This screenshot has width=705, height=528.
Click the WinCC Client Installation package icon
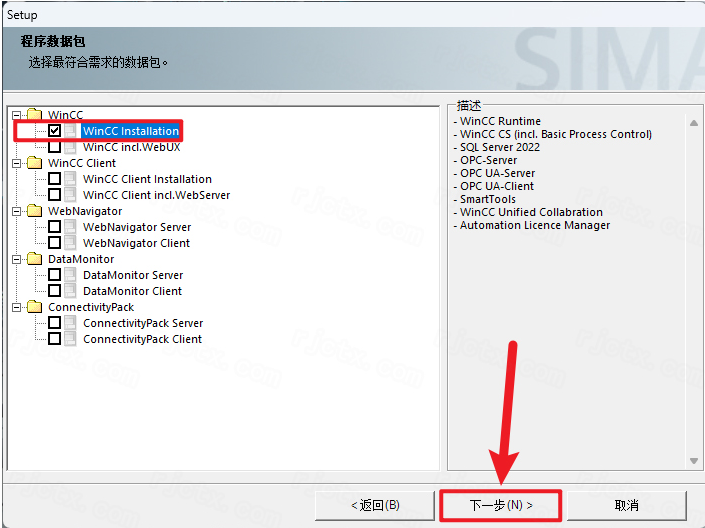point(70,179)
